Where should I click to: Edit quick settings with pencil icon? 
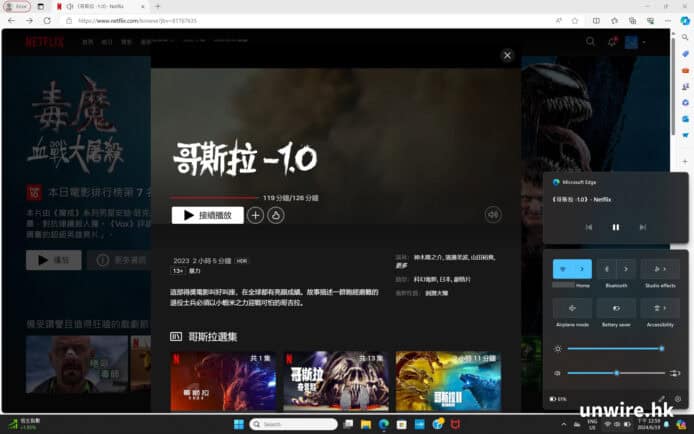pyautogui.click(x=661, y=398)
